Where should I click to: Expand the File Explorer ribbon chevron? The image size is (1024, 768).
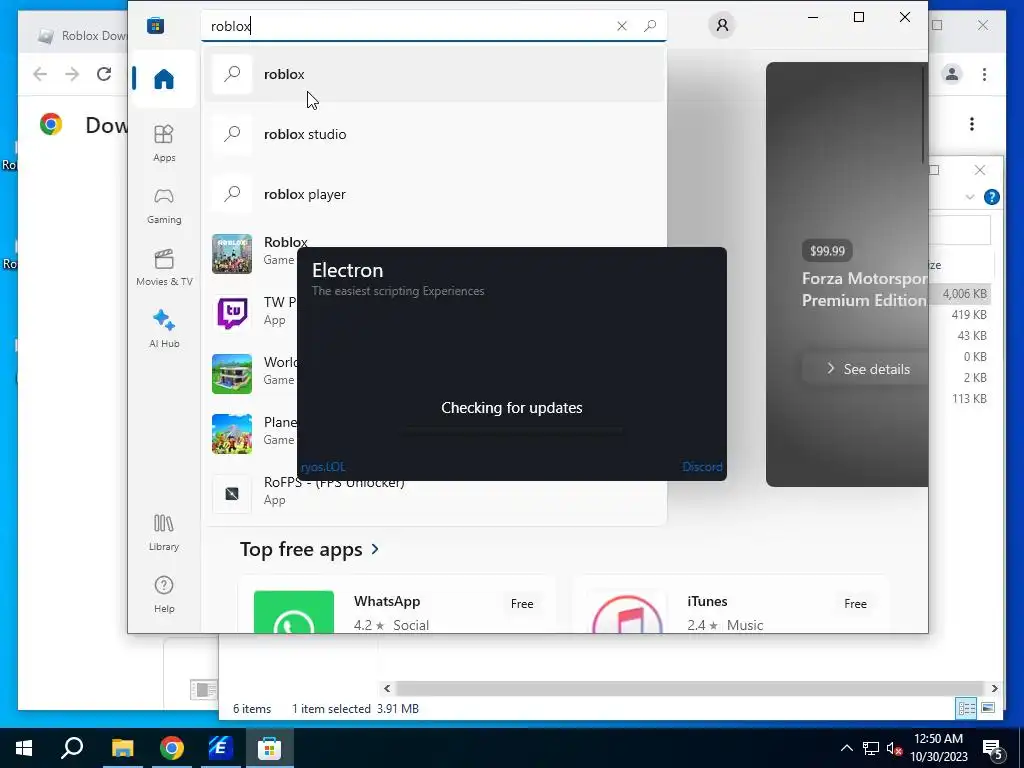[x=970, y=197]
